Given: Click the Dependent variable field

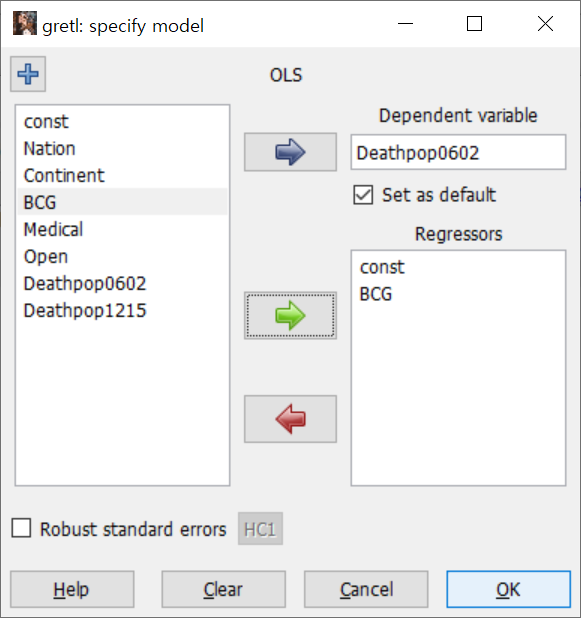Looking at the screenshot, I should click(x=458, y=152).
